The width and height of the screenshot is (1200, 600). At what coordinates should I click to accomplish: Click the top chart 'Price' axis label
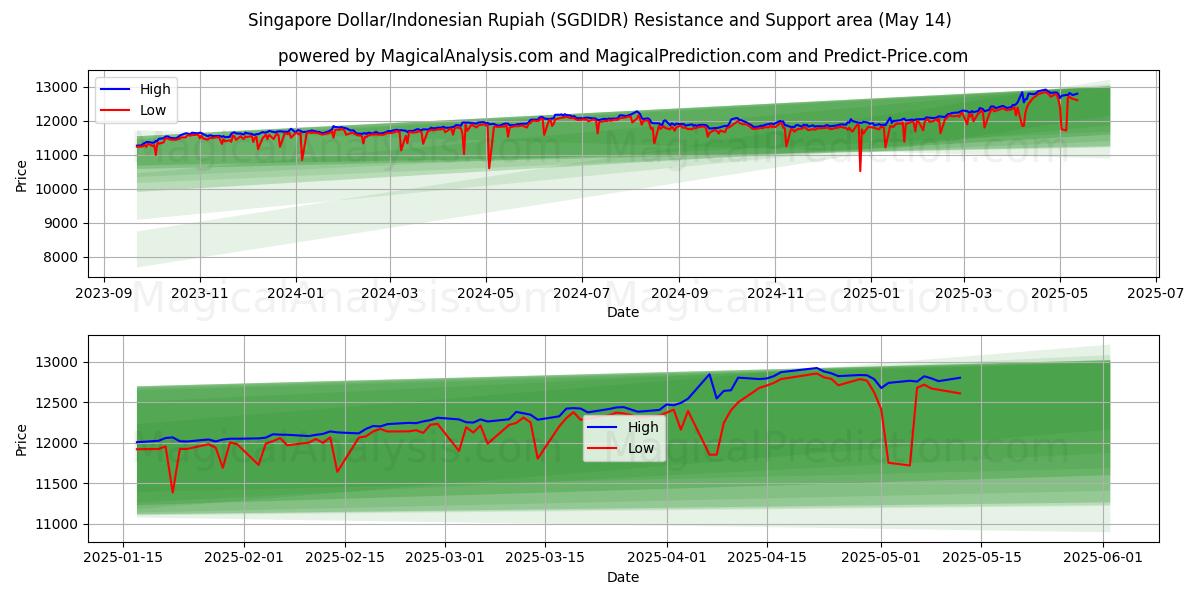click(x=22, y=174)
